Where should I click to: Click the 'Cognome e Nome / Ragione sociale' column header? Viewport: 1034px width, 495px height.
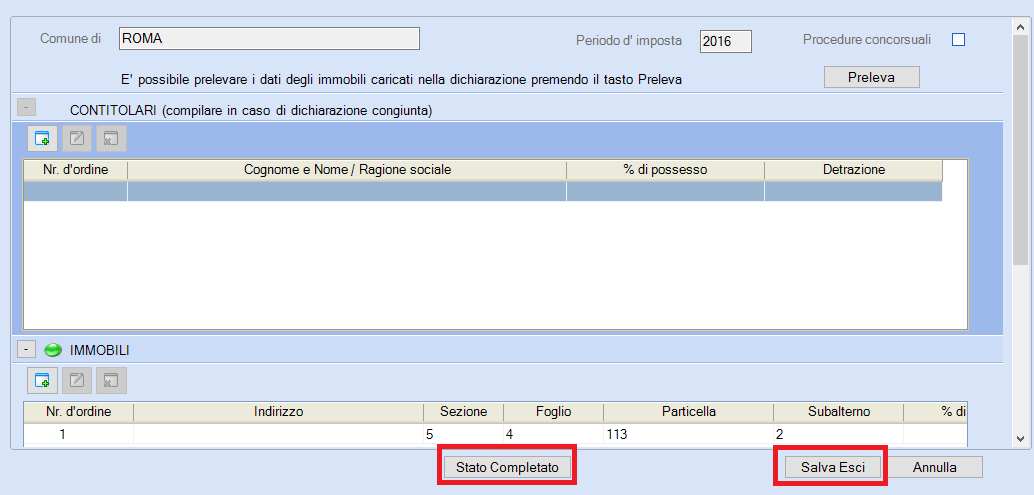(347, 170)
